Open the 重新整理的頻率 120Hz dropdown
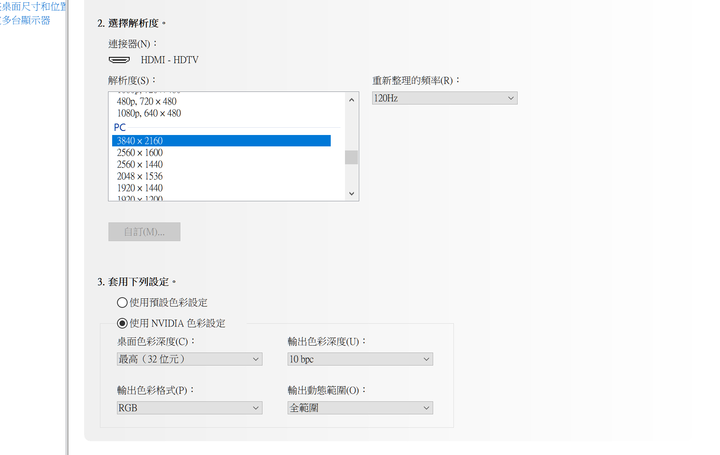This screenshot has width=720, height=455. [x=444, y=98]
